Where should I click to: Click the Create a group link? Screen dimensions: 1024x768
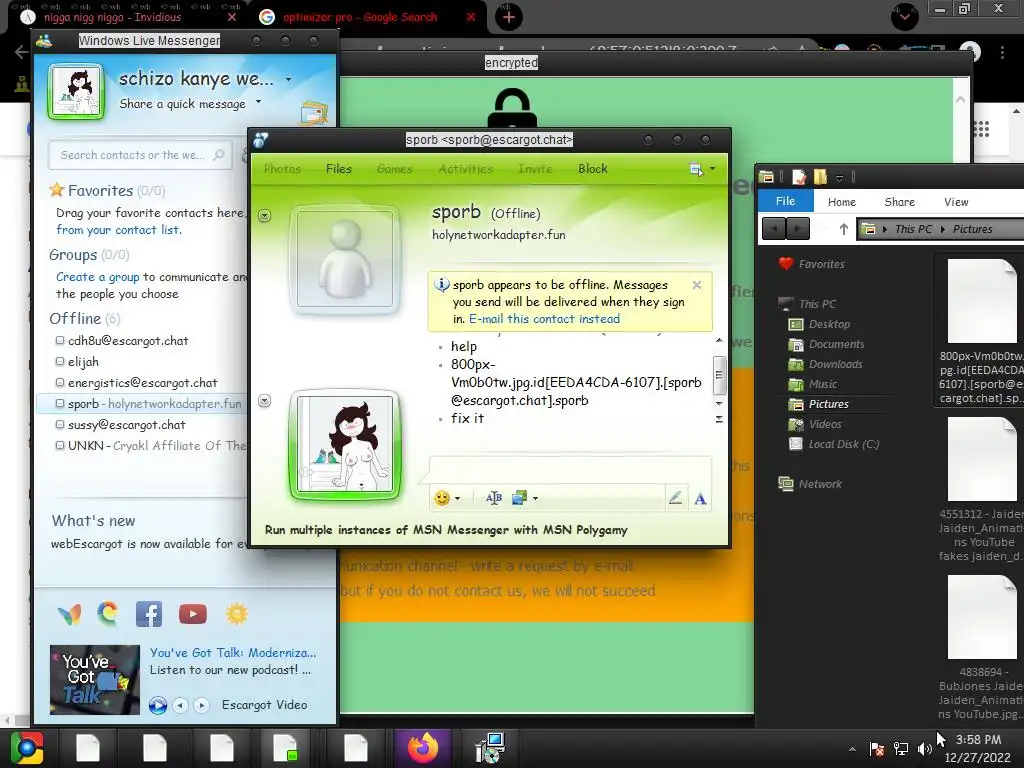click(x=97, y=277)
